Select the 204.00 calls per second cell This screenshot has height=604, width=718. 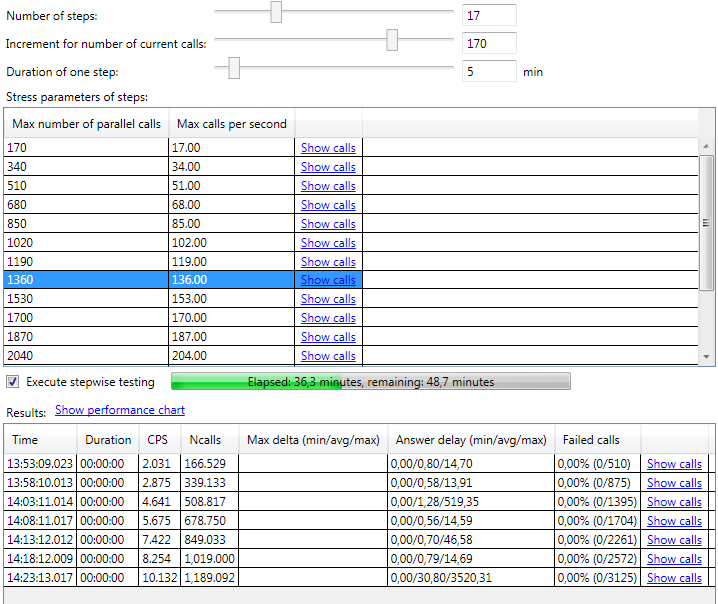(x=231, y=356)
